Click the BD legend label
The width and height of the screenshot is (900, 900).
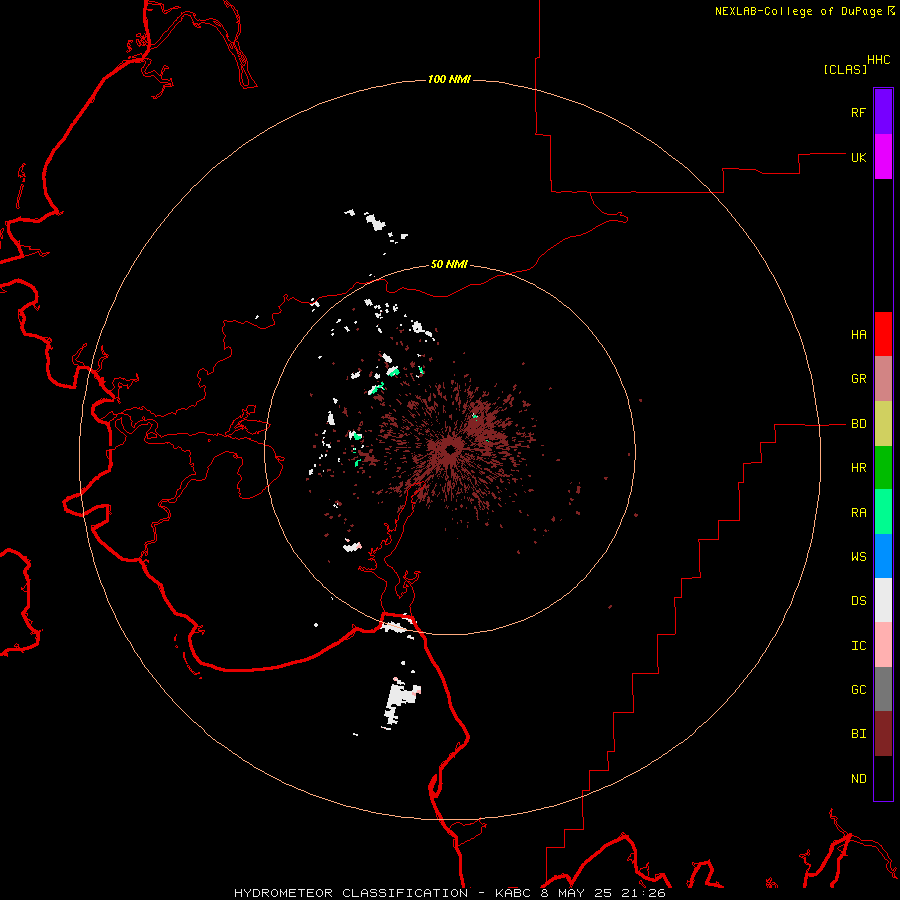click(859, 424)
